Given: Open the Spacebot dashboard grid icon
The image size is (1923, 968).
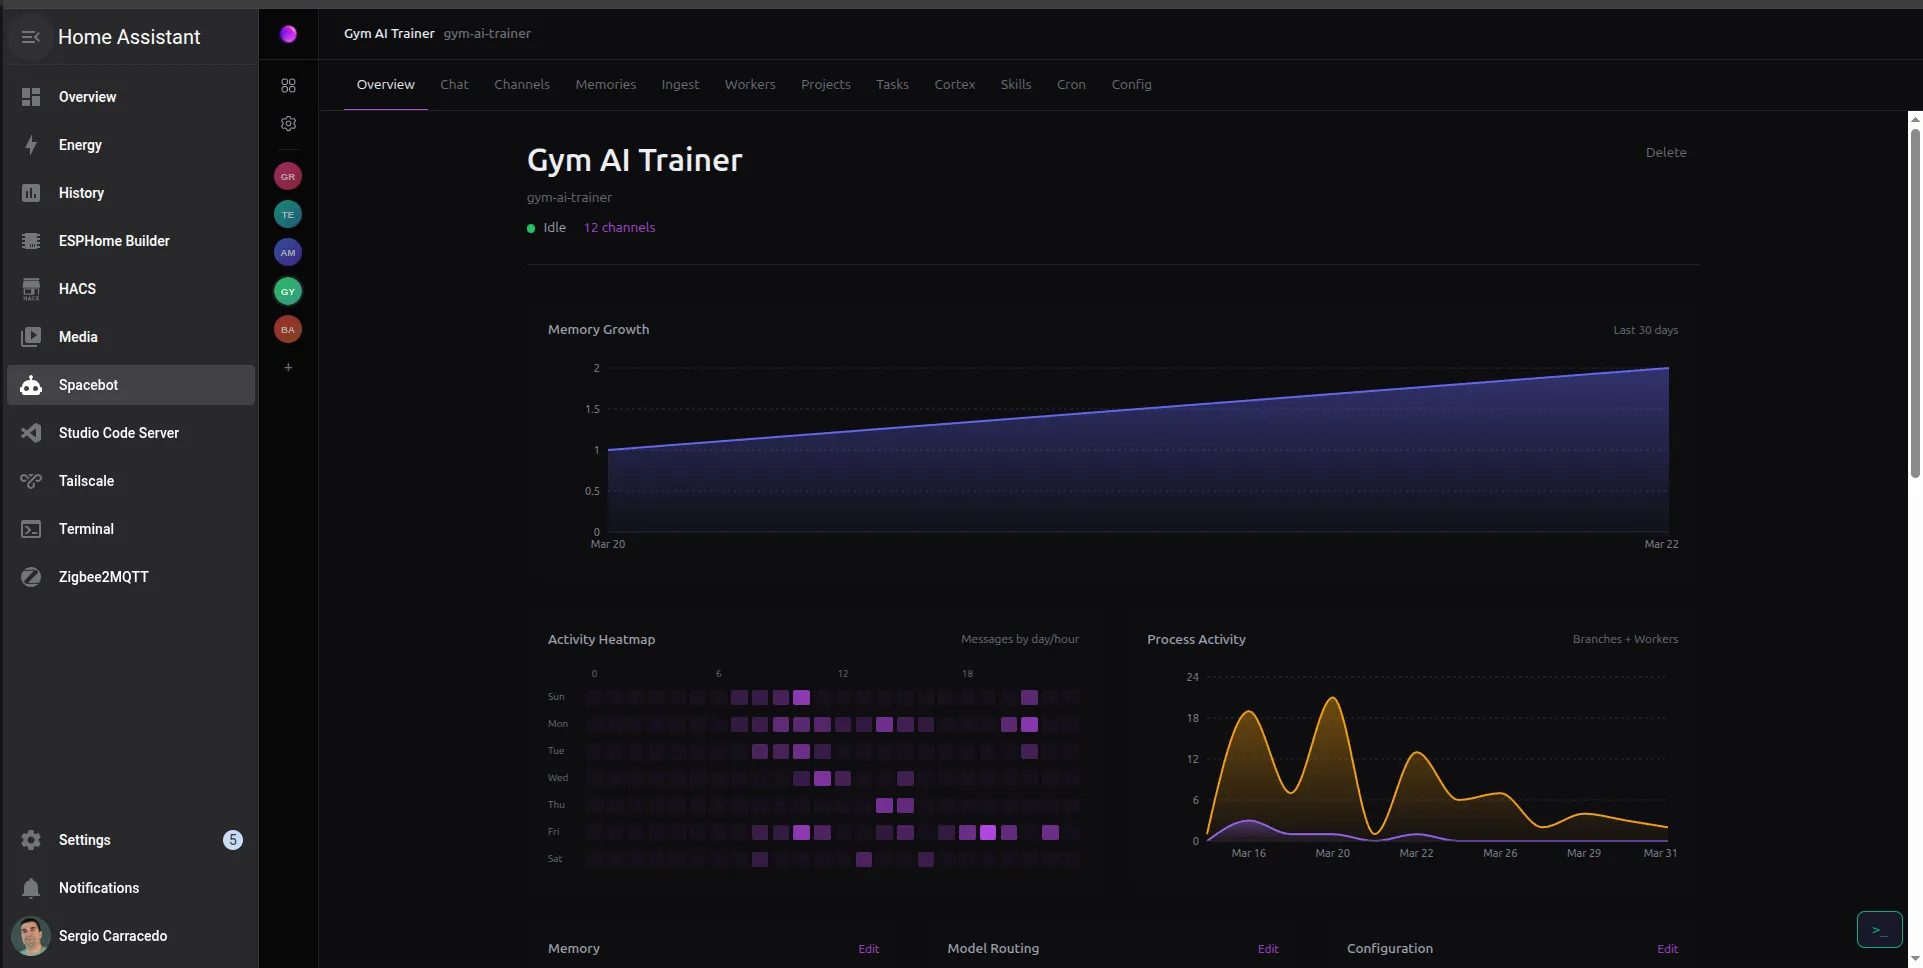Looking at the screenshot, I should tap(288, 86).
